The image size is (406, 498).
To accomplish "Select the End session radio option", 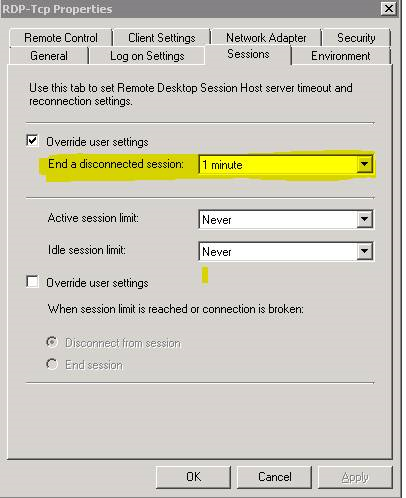I will [x=52, y=364].
